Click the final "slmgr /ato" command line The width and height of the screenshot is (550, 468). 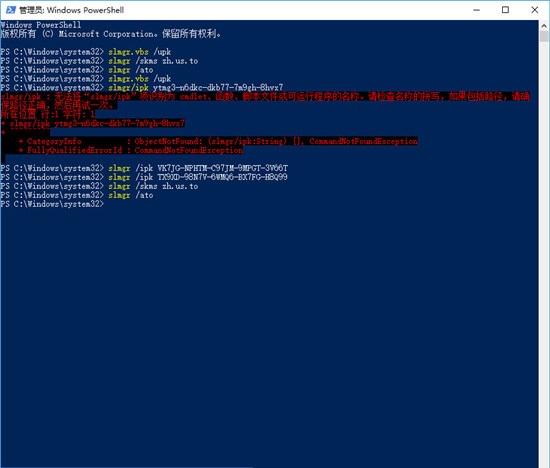coord(77,195)
